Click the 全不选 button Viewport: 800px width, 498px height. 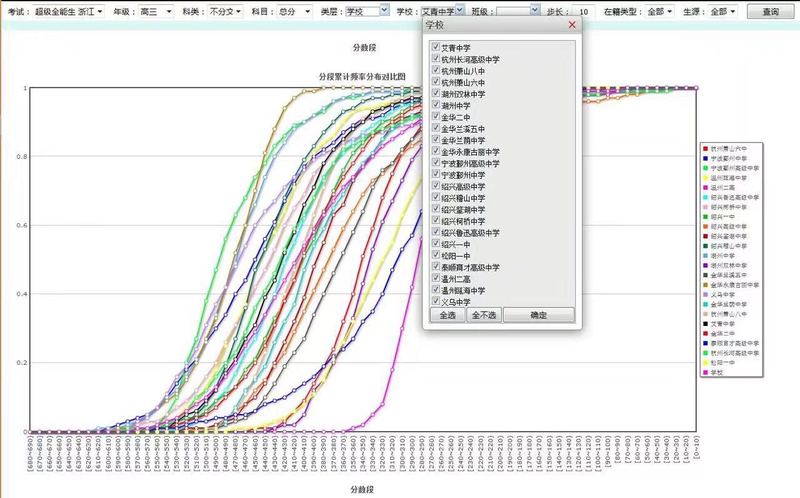(484, 315)
